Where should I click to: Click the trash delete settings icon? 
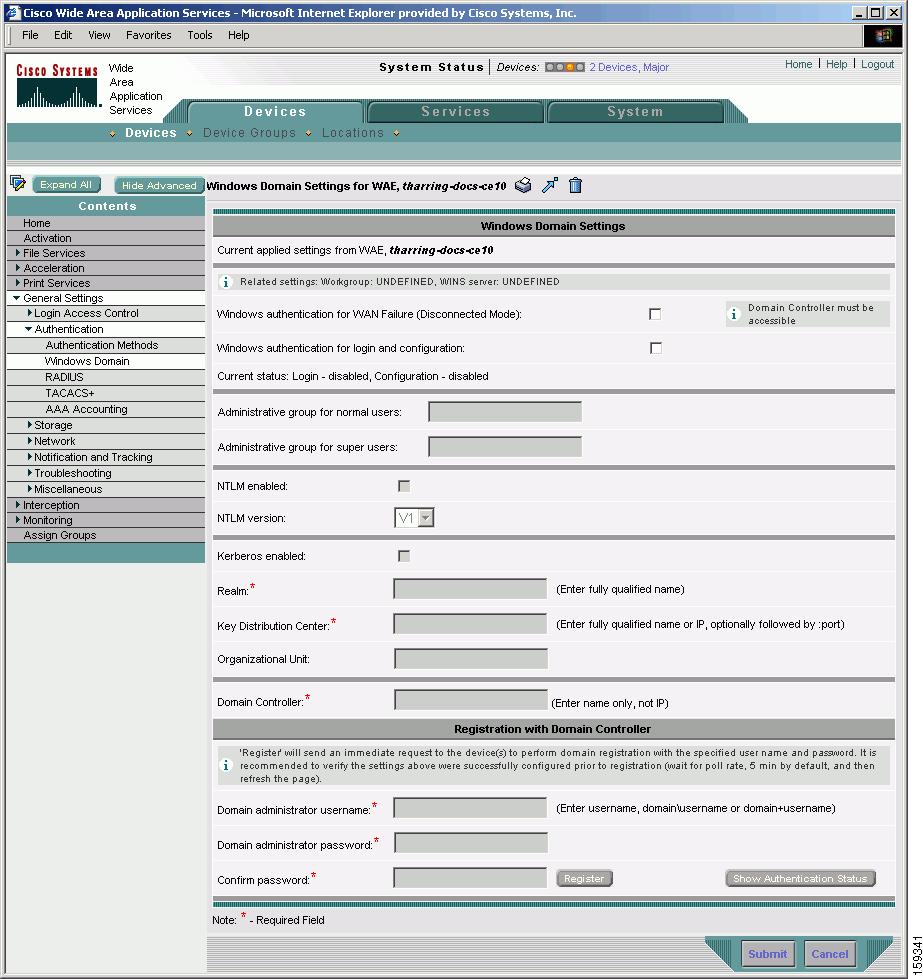[x=575, y=185]
